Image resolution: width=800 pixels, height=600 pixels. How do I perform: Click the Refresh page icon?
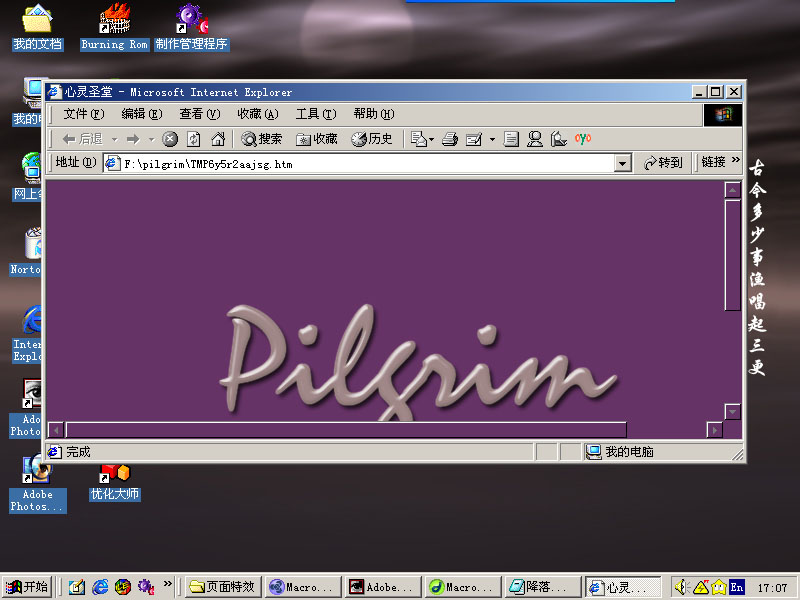[193, 139]
